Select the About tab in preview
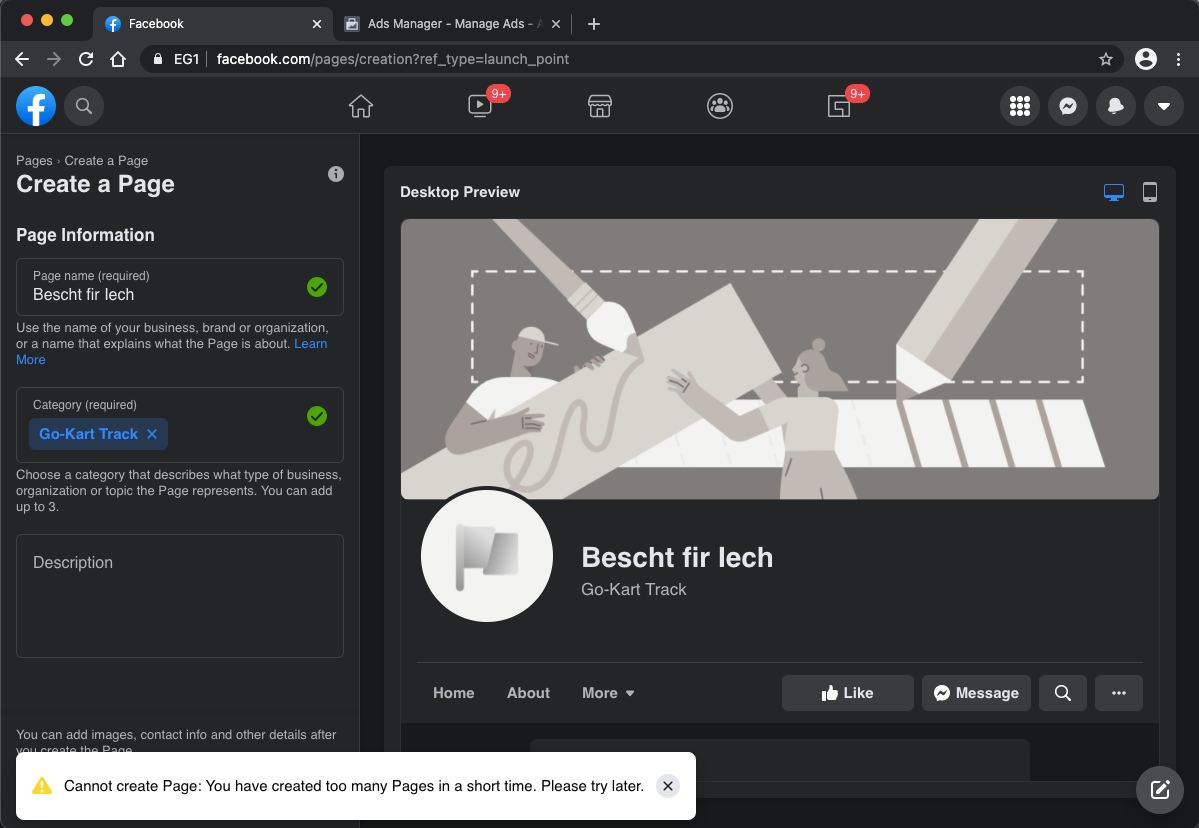The height and width of the screenshot is (828, 1199). 528,693
